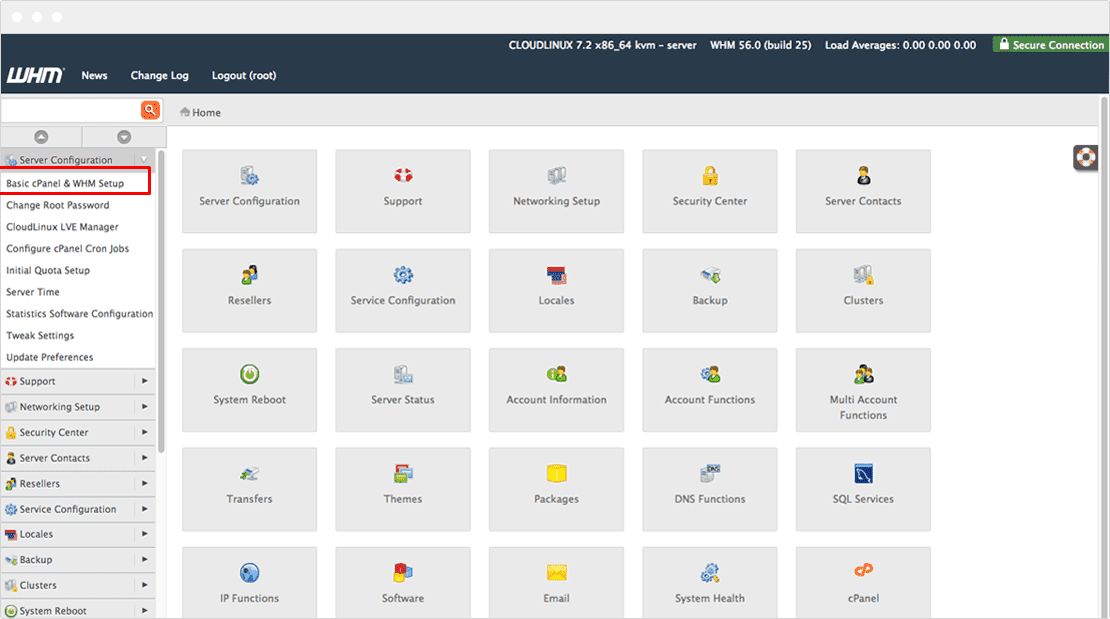Open the Packages box tile
The height and width of the screenshot is (619, 1110).
tap(556, 489)
